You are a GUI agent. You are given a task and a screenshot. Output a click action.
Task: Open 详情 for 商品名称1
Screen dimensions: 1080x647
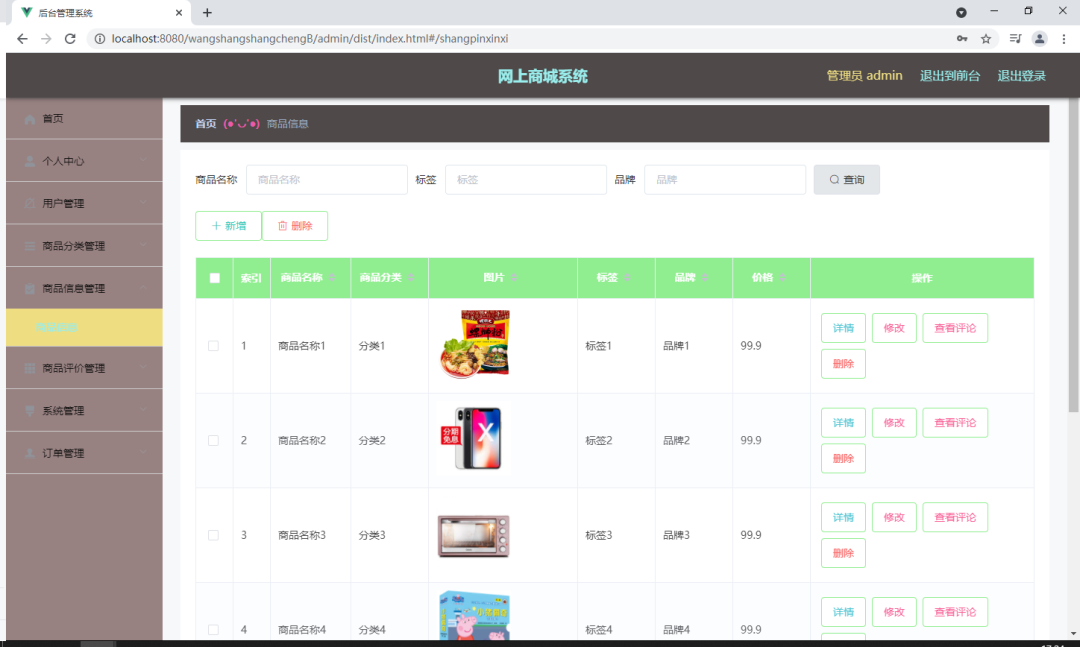point(843,328)
